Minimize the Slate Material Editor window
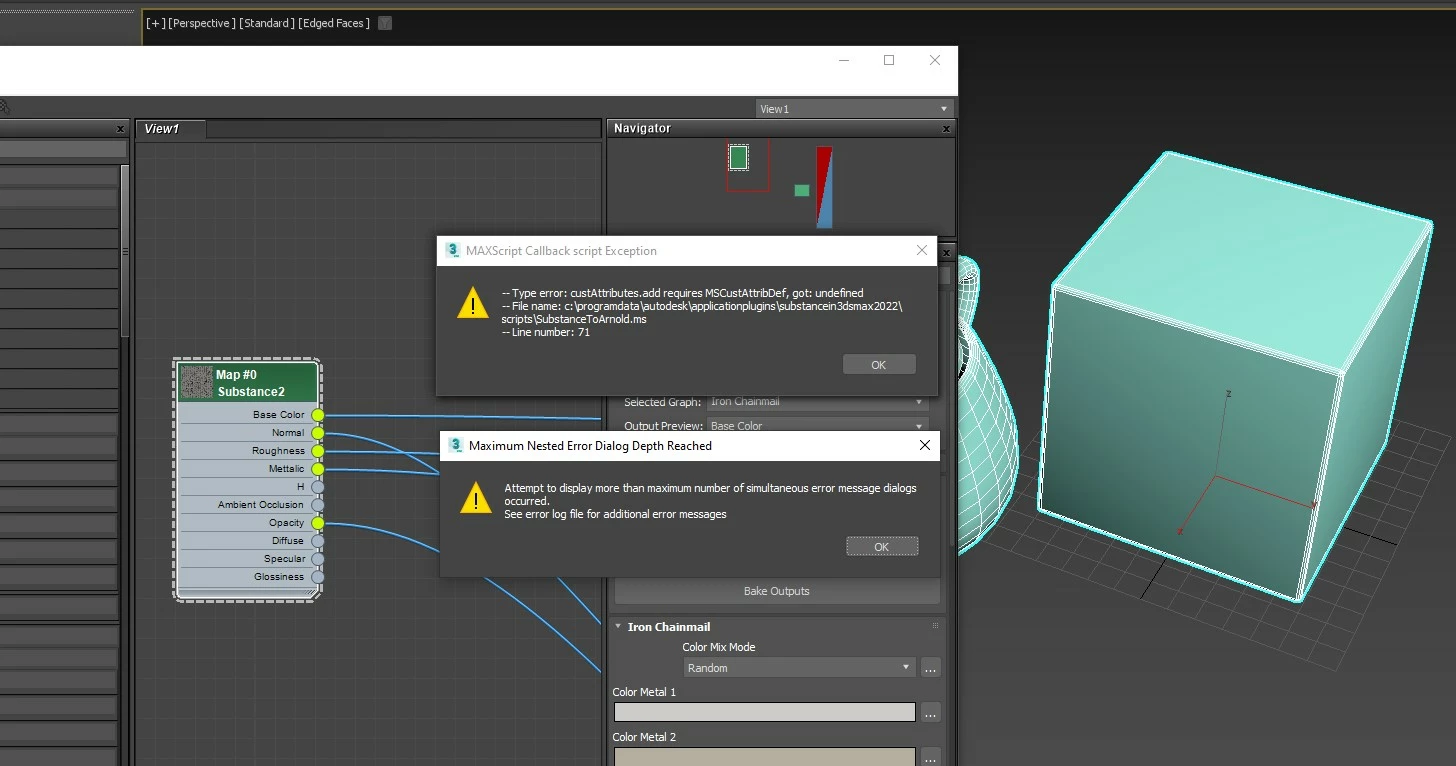The width and height of the screenshot is (1456, 766). tap(844, 60)
